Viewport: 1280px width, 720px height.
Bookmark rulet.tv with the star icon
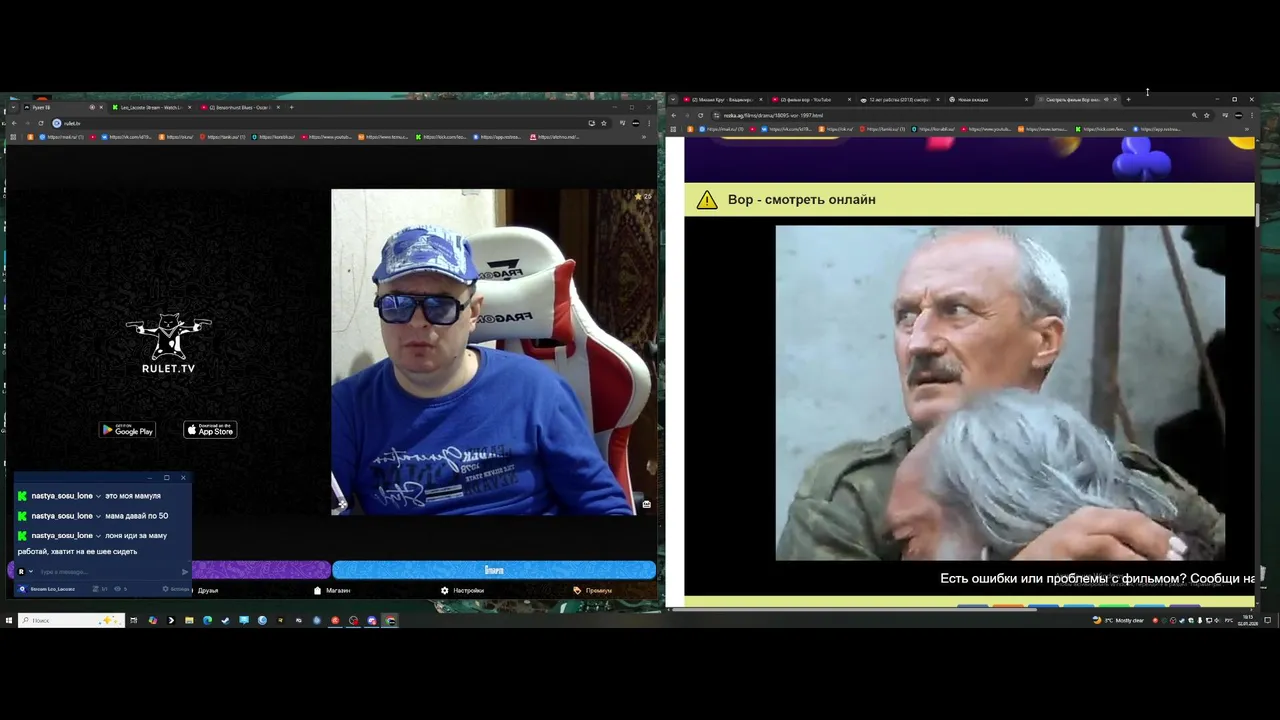point(604,123)
